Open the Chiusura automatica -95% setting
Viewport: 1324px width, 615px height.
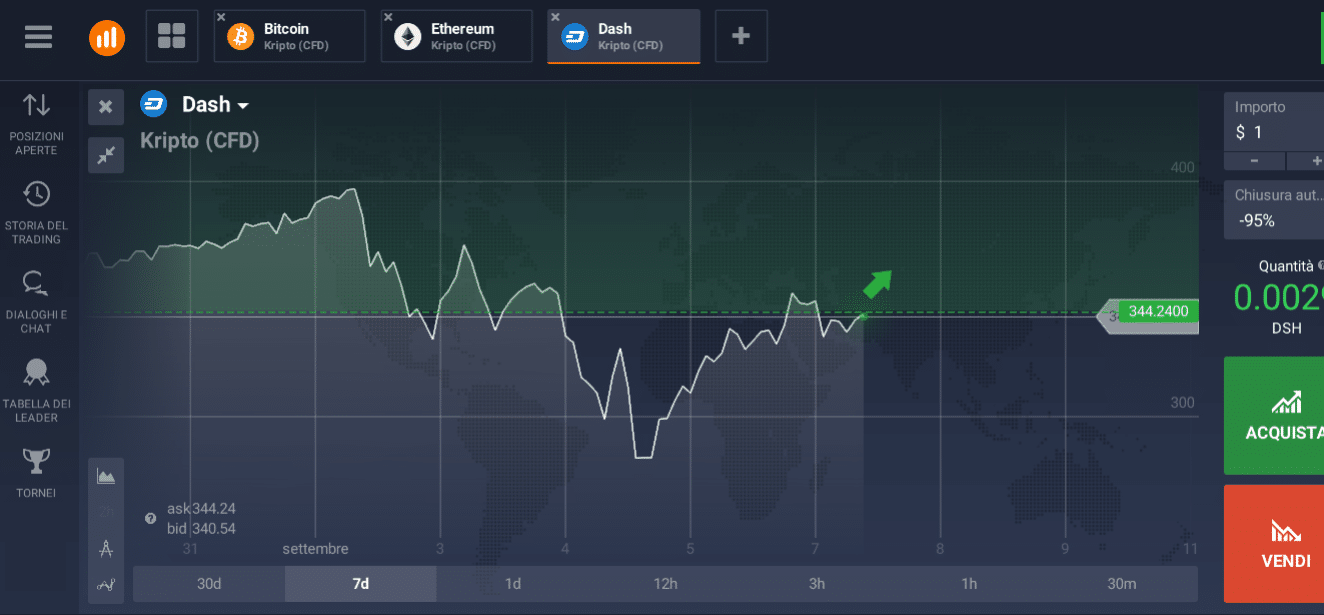[x=1274, y=209]
